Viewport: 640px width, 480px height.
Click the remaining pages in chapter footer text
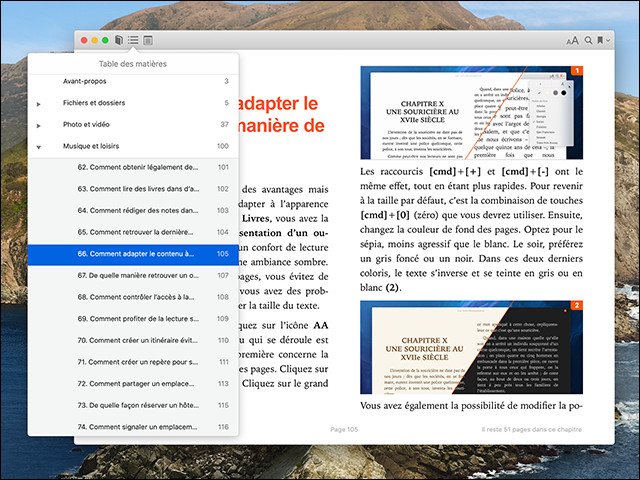pyautogui.click(x=531, y=429)
